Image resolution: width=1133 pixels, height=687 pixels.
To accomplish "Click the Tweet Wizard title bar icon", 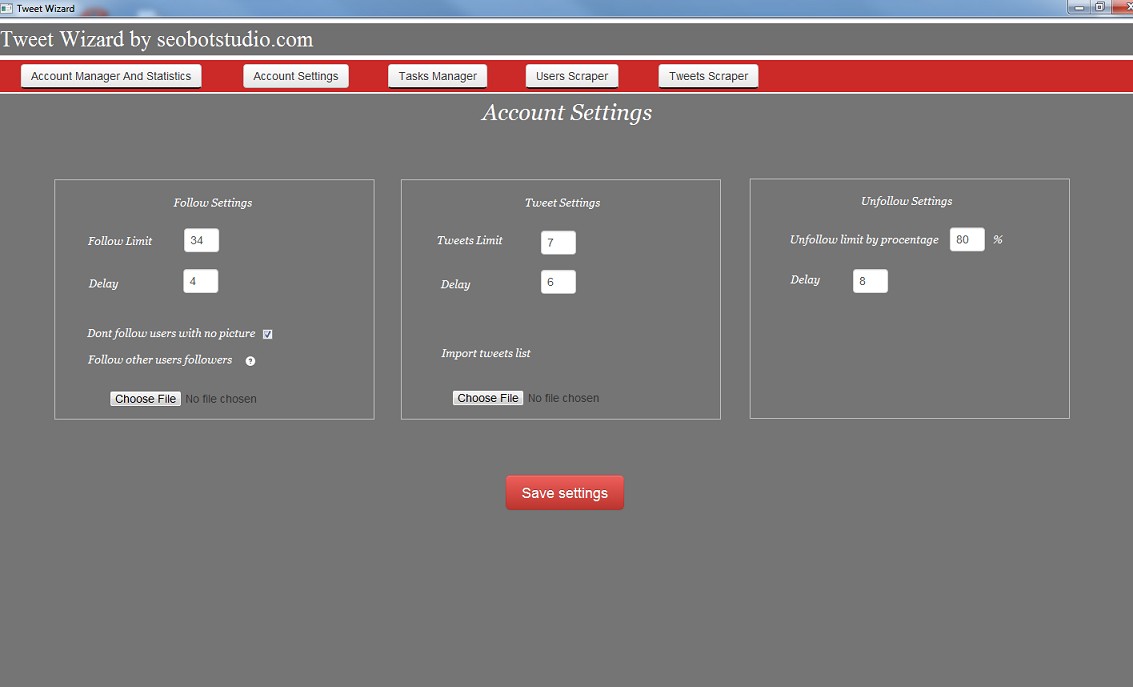I will (x=7, y=9).
